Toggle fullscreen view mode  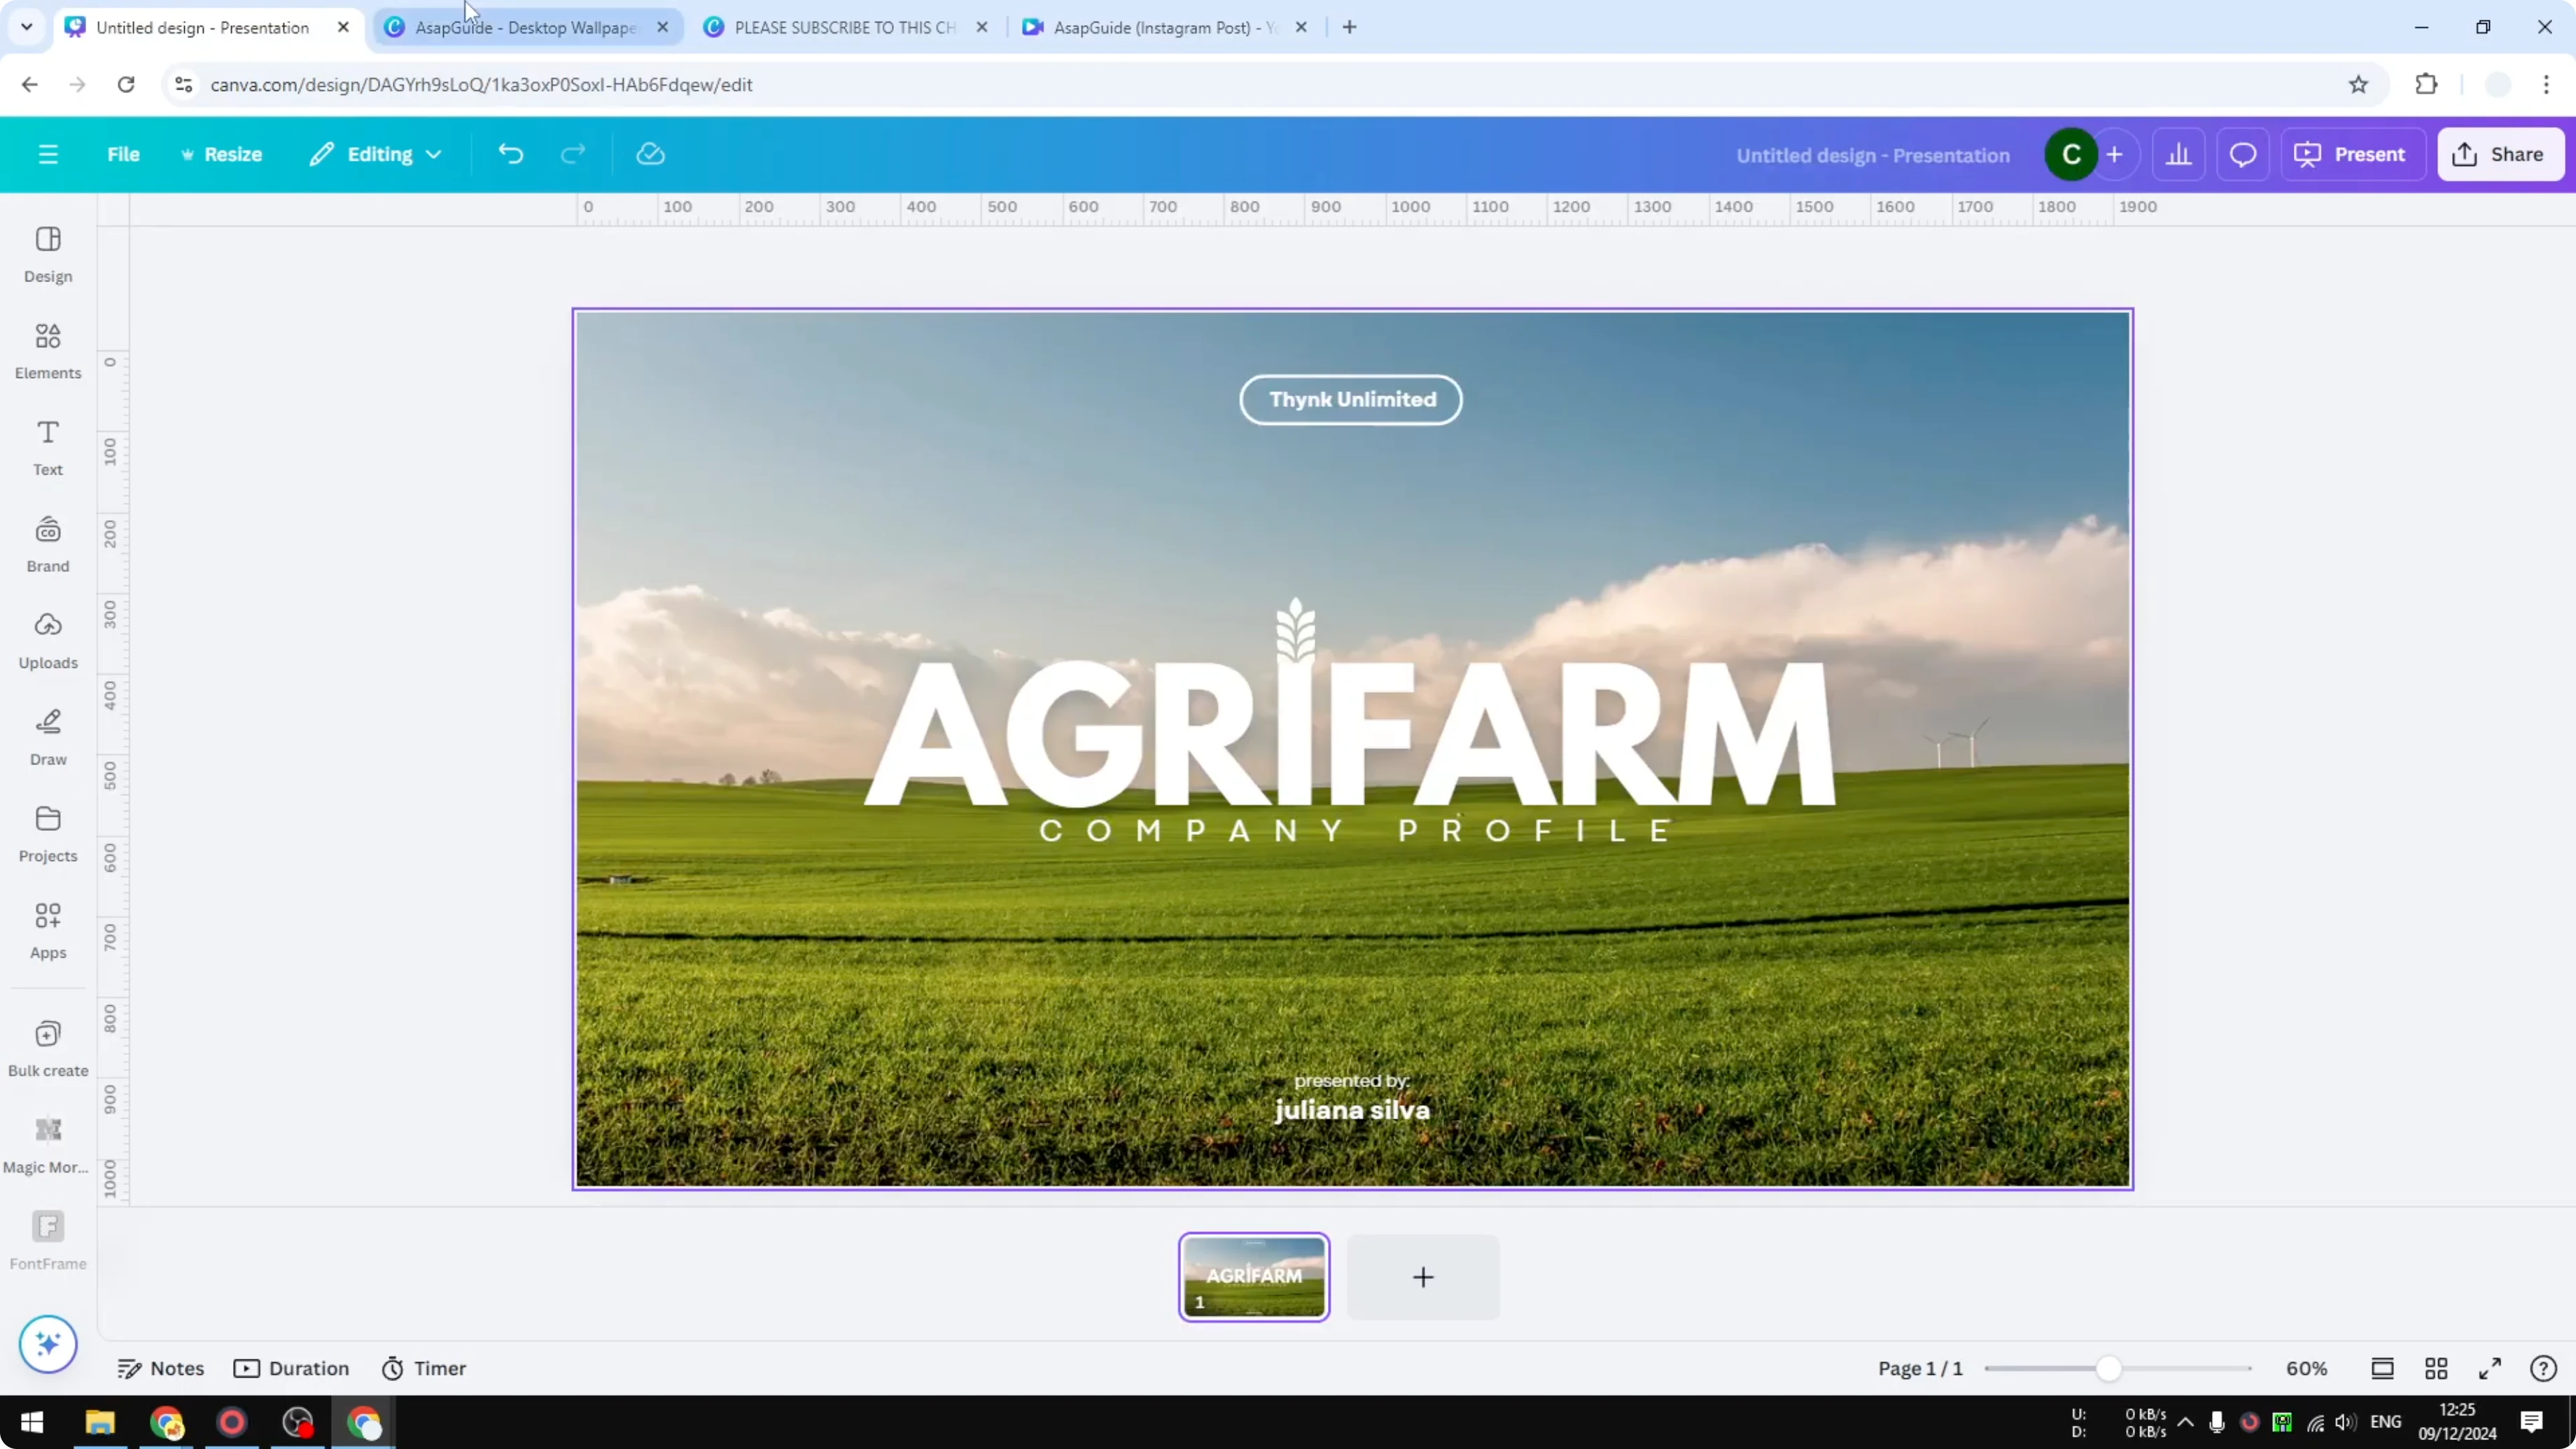pyautogui.click(x=2490, y=1368)
